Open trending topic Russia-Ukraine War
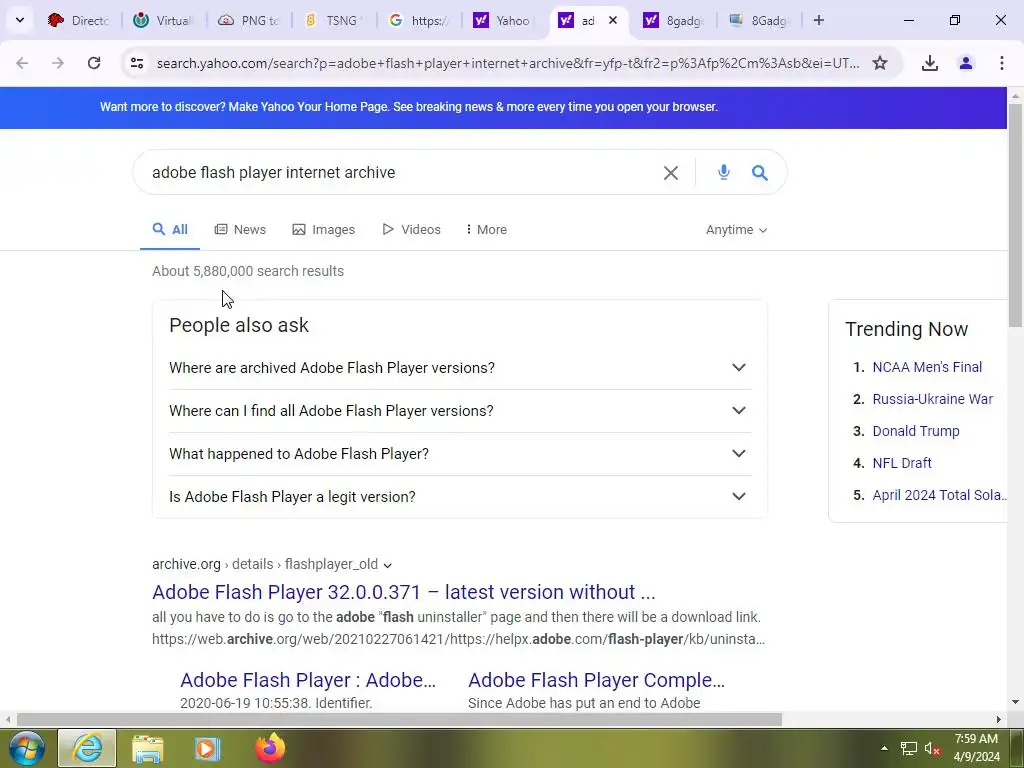The height and width of the screenshot is (768, 1024). 932,399
